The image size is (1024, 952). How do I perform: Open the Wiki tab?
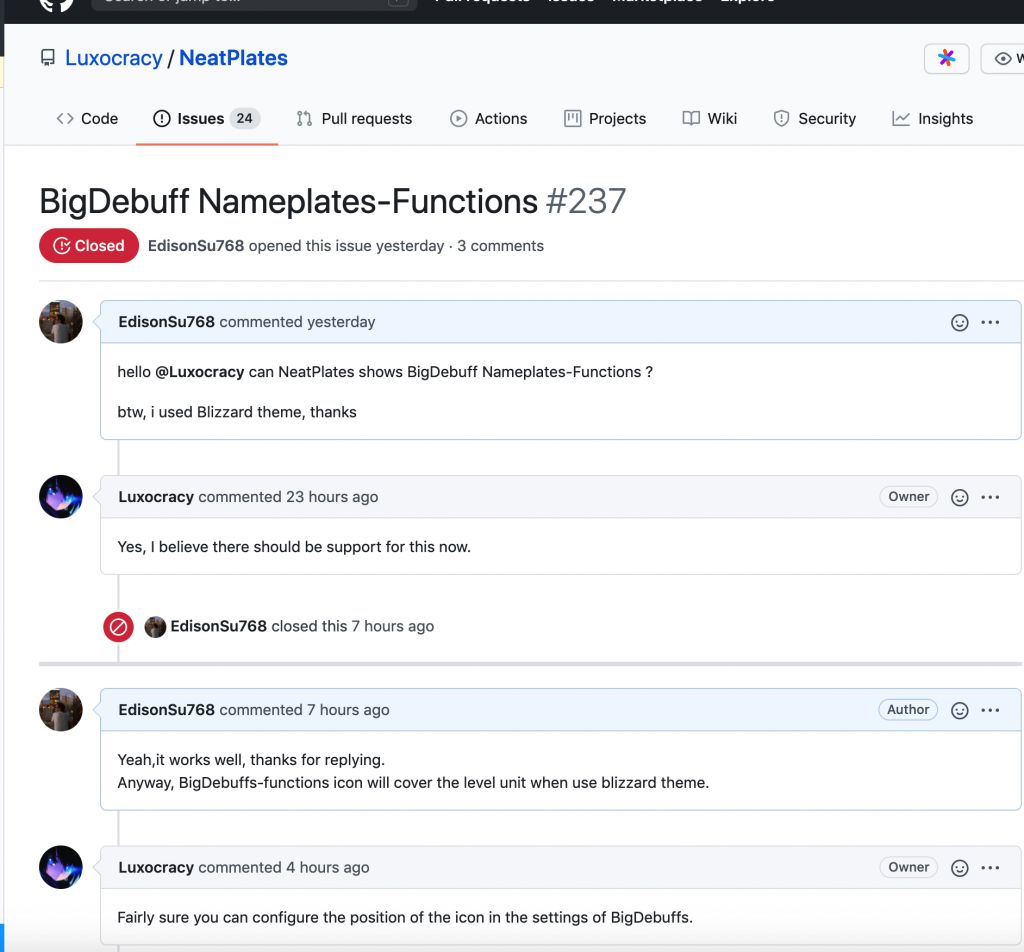tap(709, 118)
